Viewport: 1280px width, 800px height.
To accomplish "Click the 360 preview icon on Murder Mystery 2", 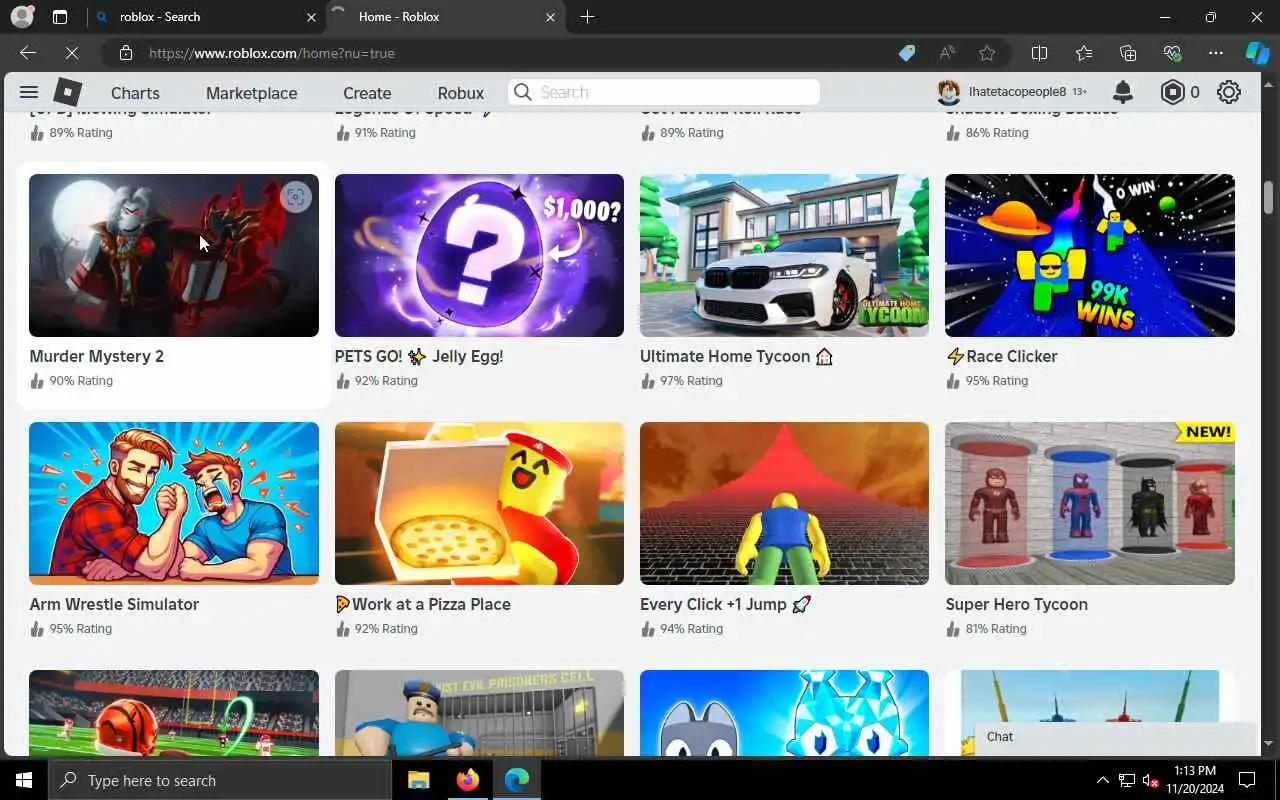I will pos(295,197).
